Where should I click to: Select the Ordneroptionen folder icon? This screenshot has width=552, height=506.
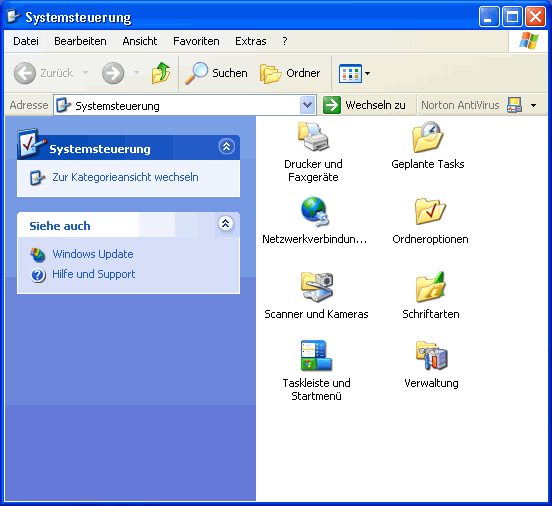tap(430, 211)
